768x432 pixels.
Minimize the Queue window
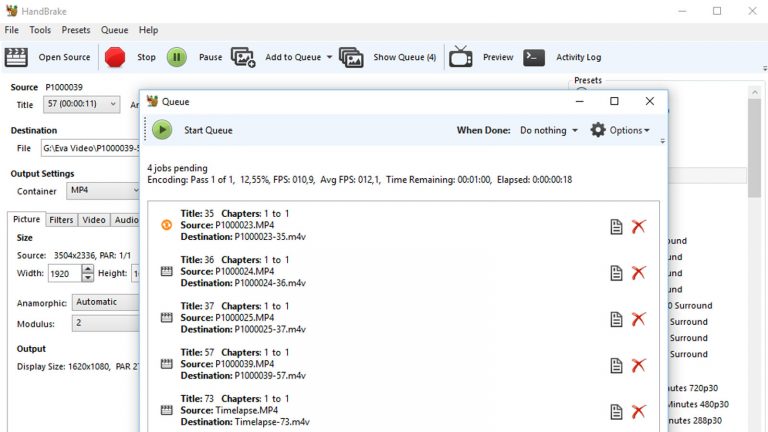[x=579, y=101]
